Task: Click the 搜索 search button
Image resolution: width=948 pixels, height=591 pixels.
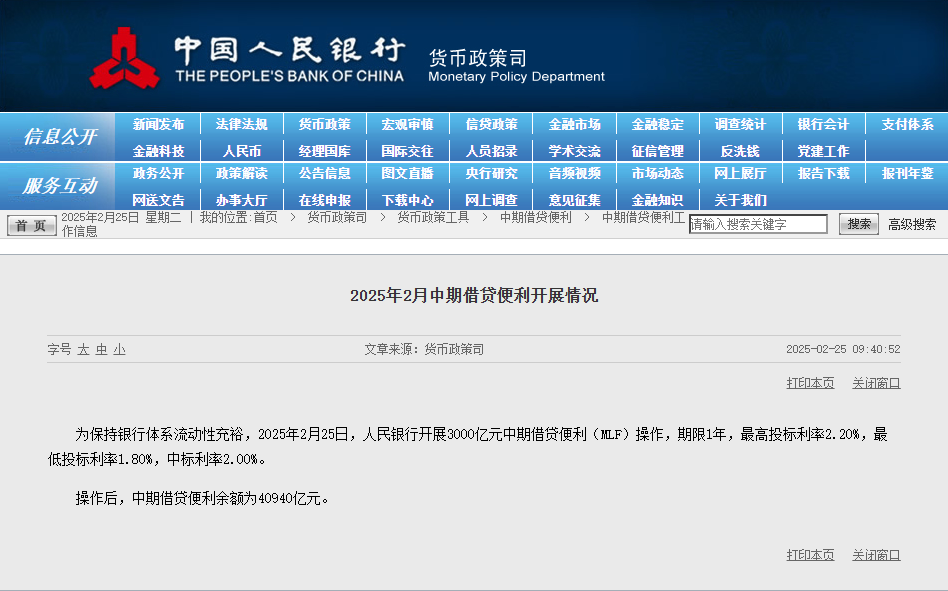Action: click(857, 224)
